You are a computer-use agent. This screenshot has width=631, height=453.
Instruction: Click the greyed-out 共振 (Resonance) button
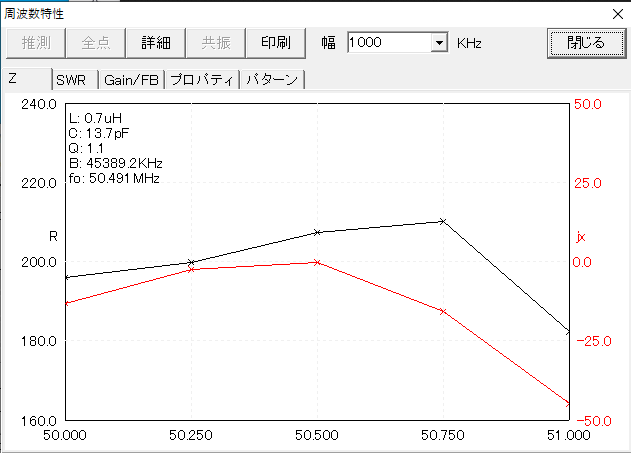click(x=216, y=42)
